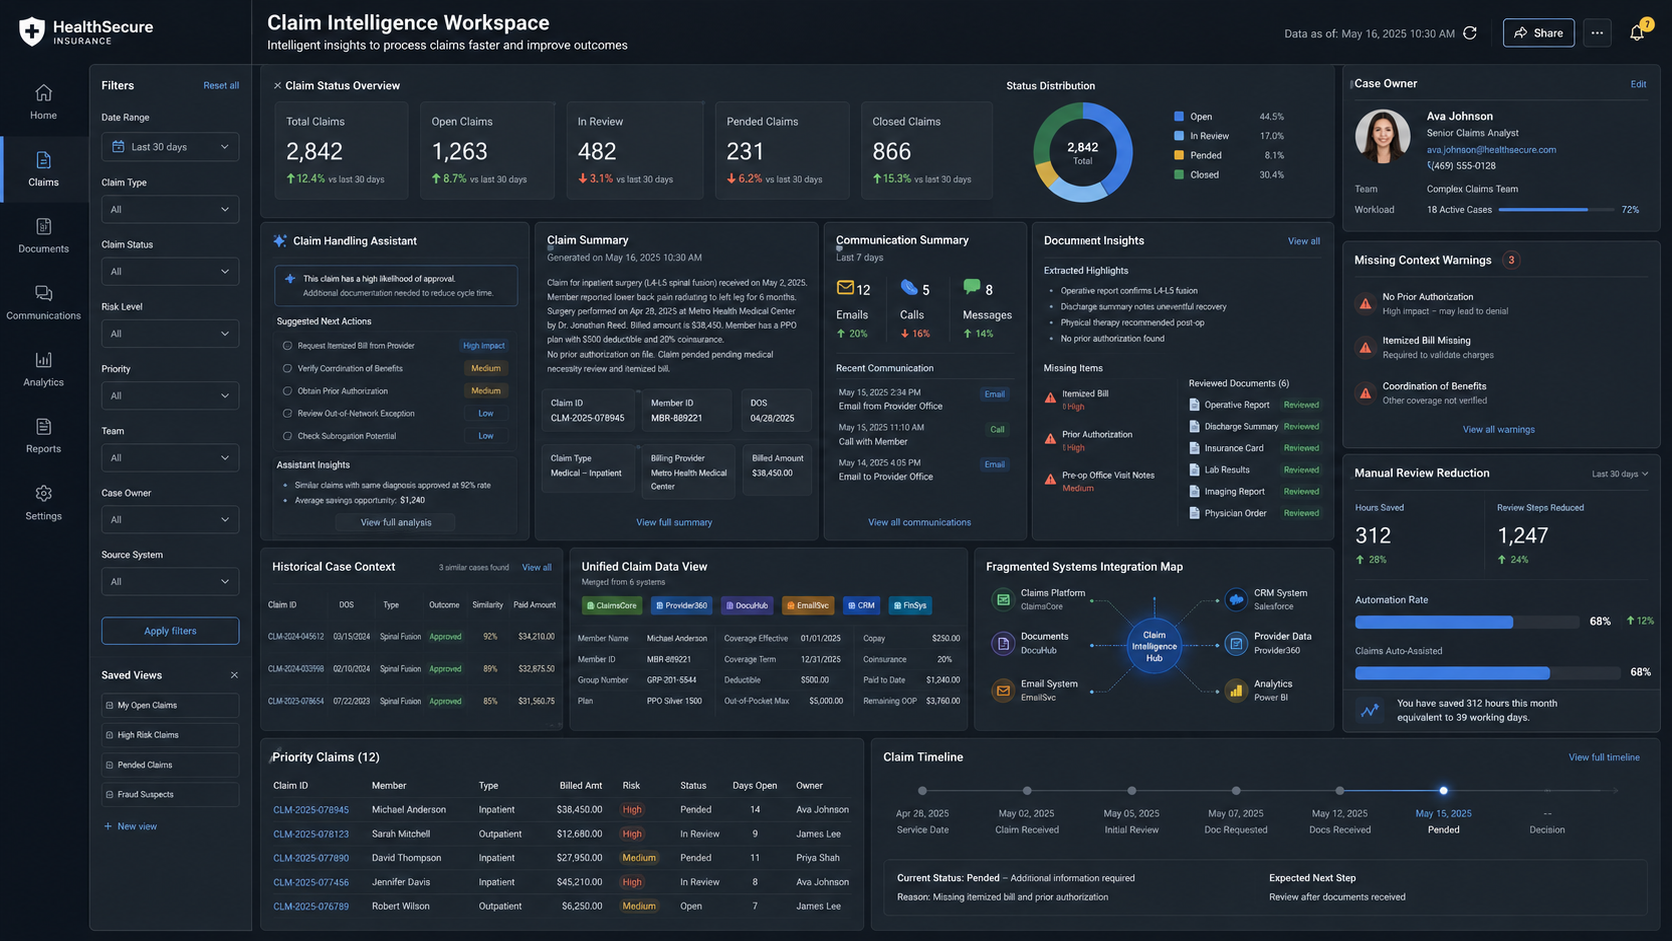Image resolution: width=1672 pixels, height=941 pixels.
Task: Click the May 15, 2025 Pended timeline marker
Action: click(x=1443, y=790)
